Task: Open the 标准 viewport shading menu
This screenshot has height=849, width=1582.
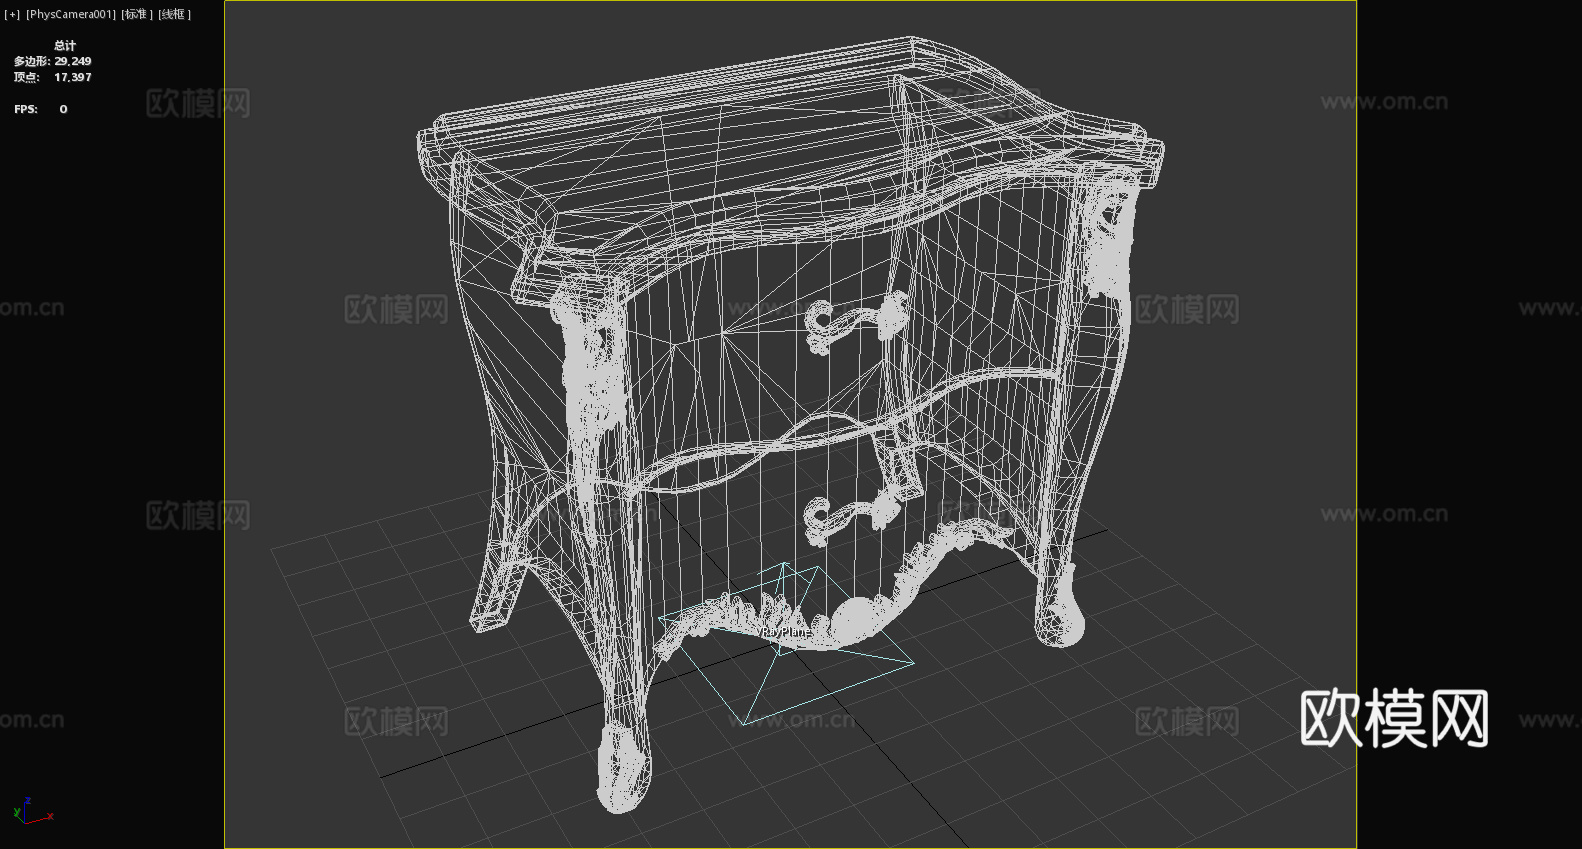Action: pyautogui.click(x=137, y=14)
